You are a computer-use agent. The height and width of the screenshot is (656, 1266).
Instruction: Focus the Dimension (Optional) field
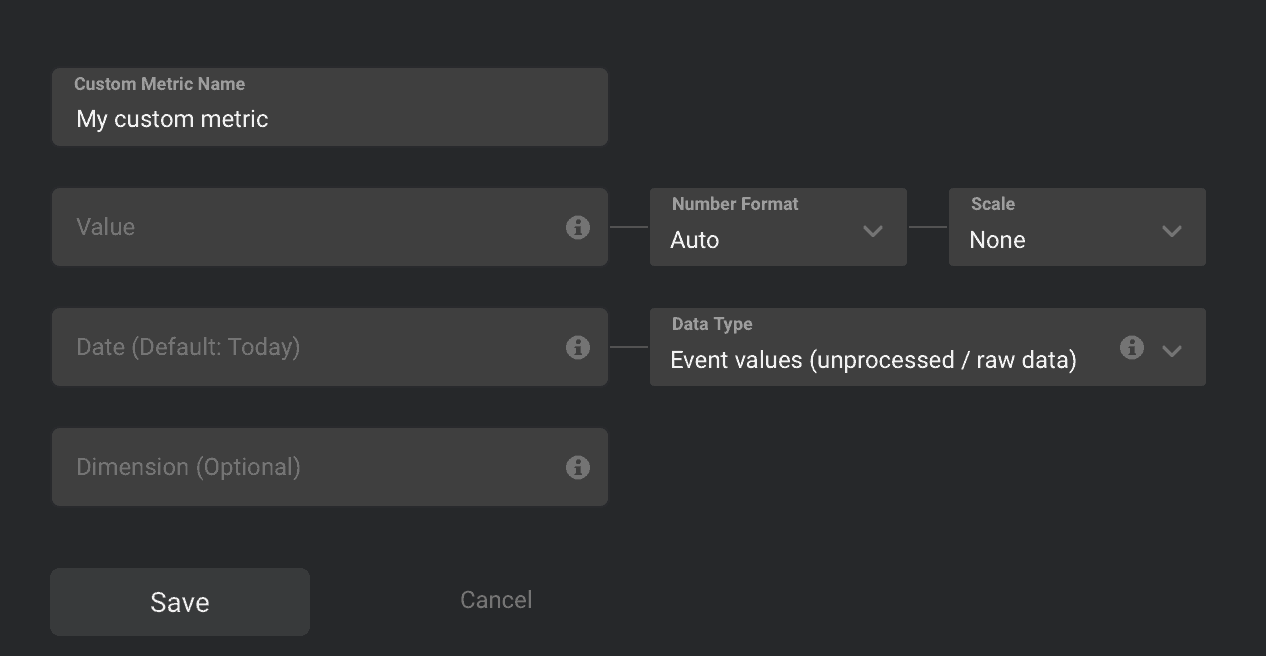pos(300,467)
